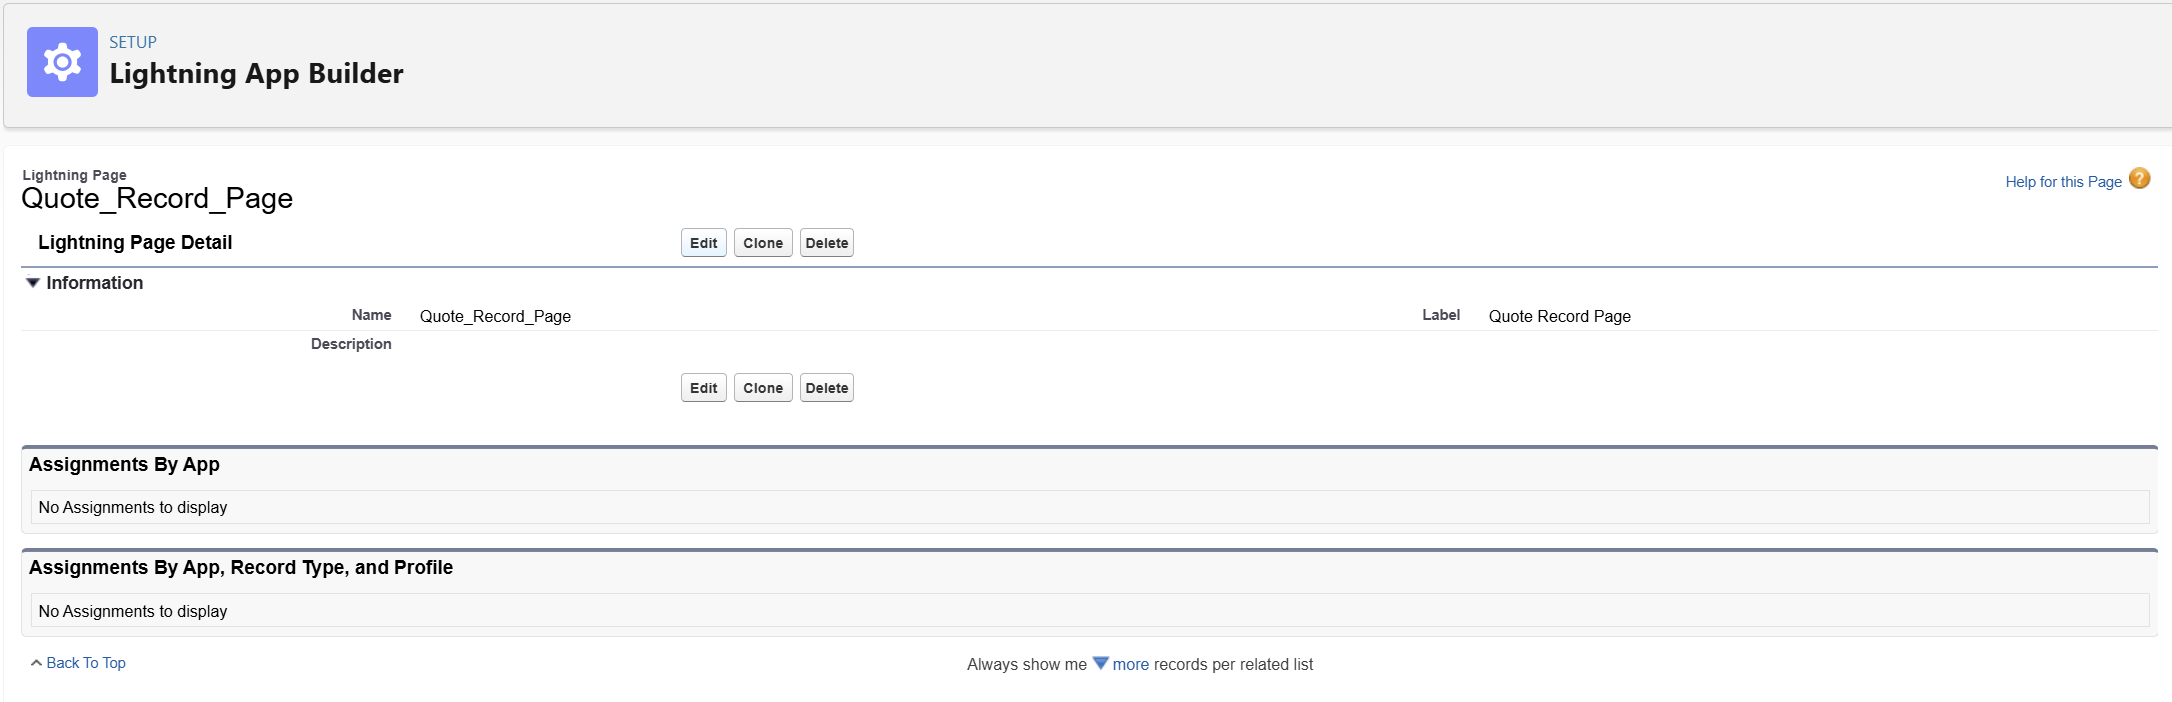Click the upper Delete button
This screenshot has width=2172, height=702.
click(x=827, y=243)
